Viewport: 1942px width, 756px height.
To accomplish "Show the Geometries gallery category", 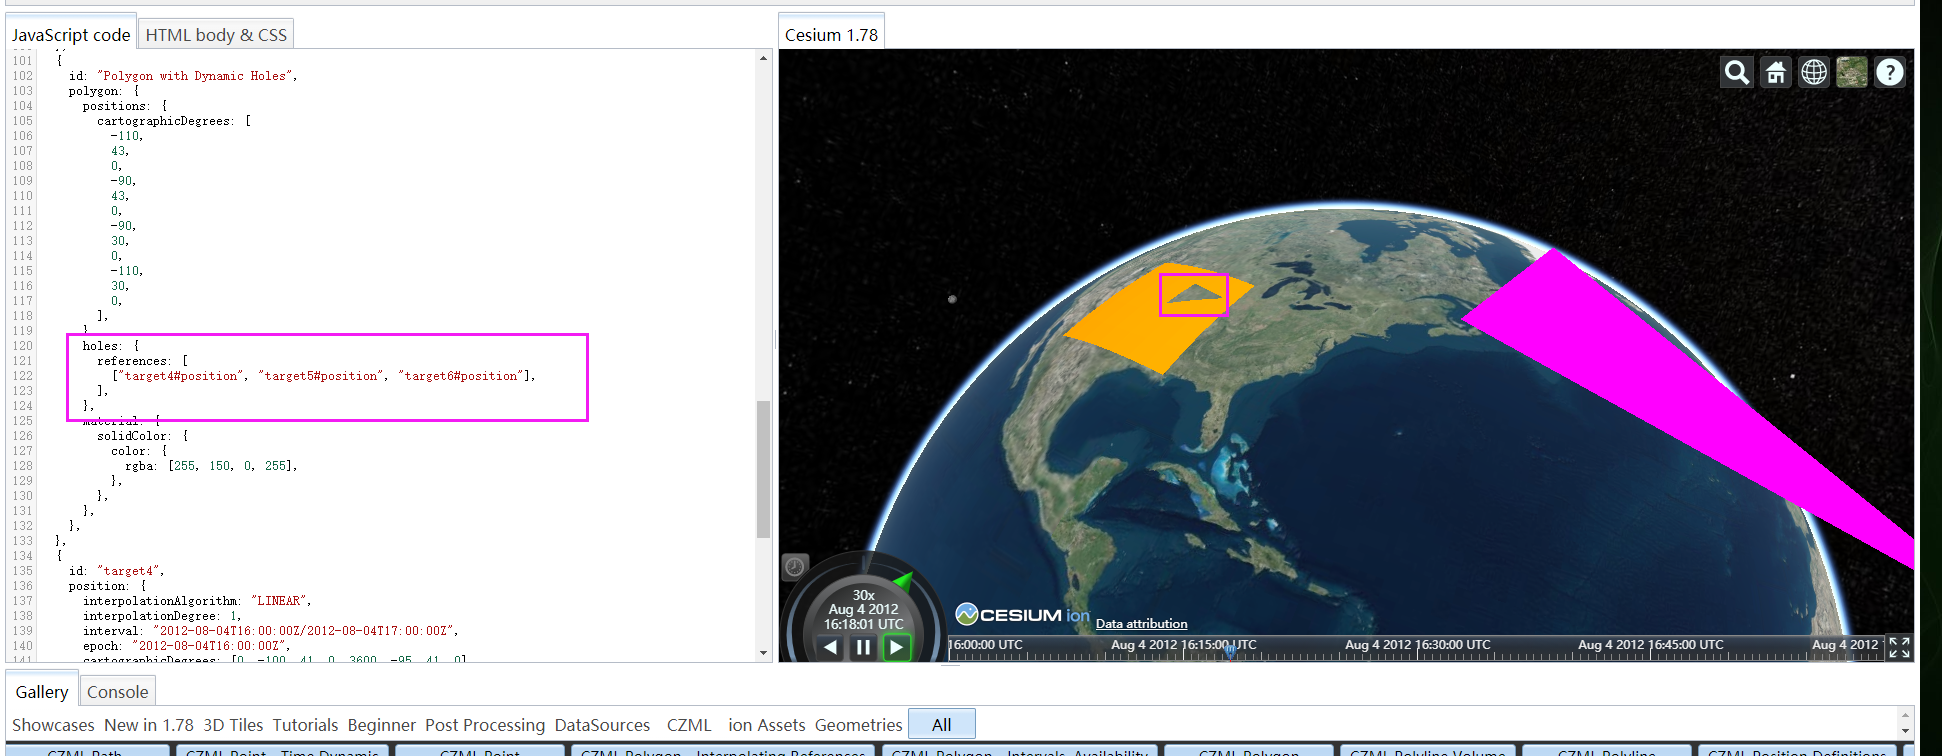I will [858, 725].
